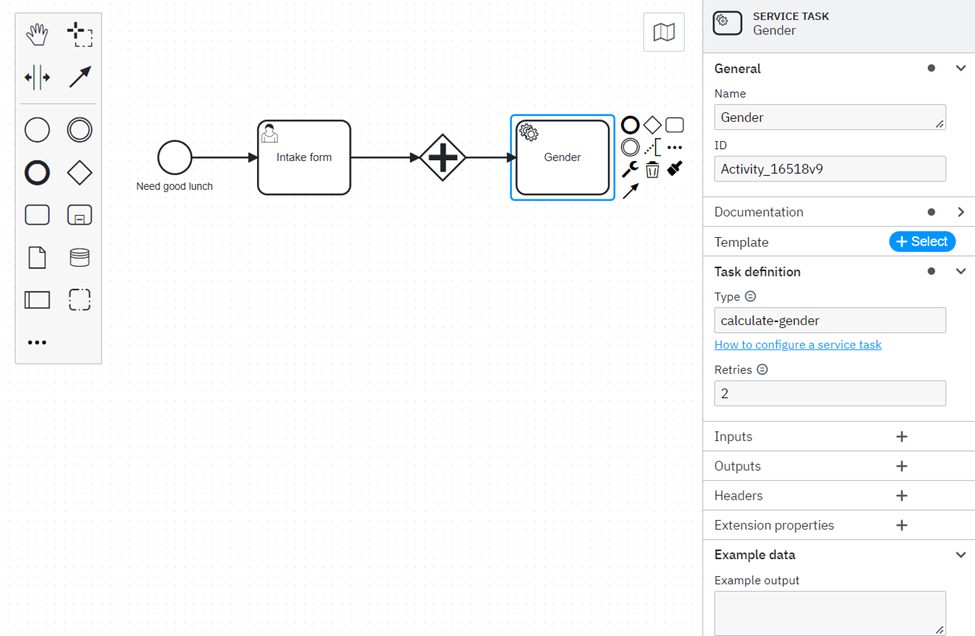Toggle the minimap icon
975x636 pixels.
[664, 32]
